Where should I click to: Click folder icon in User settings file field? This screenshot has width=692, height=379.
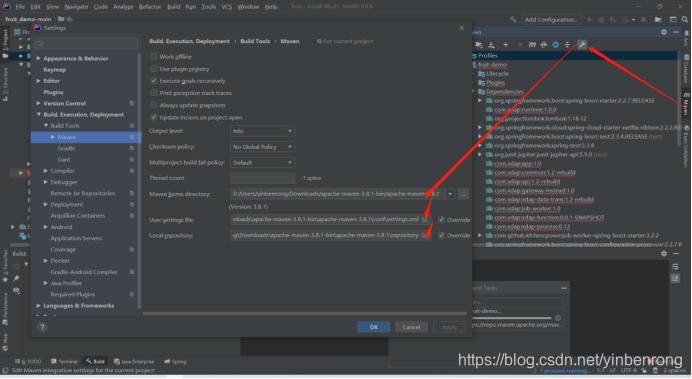[x=425, y=219]
